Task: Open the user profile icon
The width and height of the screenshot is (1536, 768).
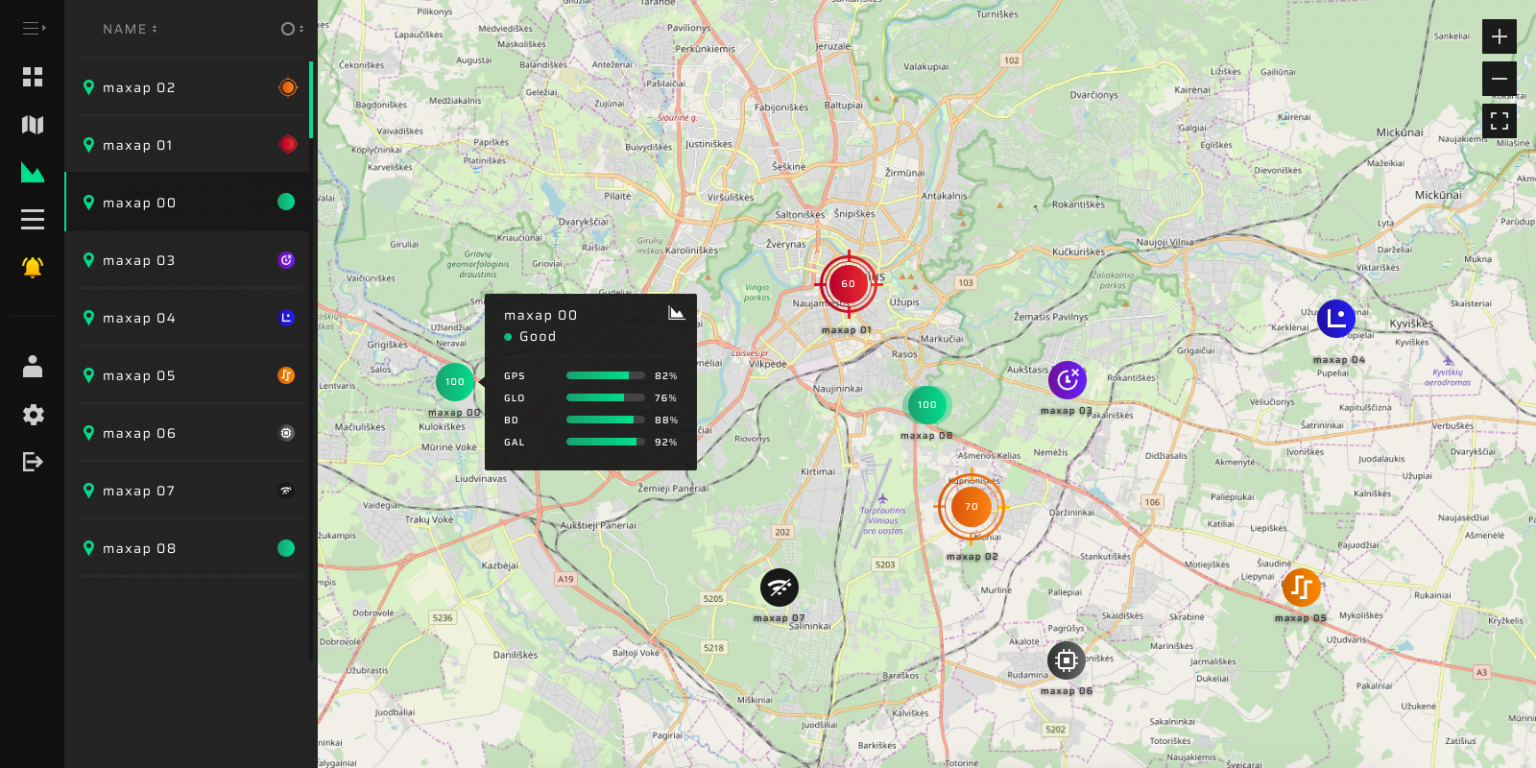Action: pyautogui.click(x=33, y=367)
